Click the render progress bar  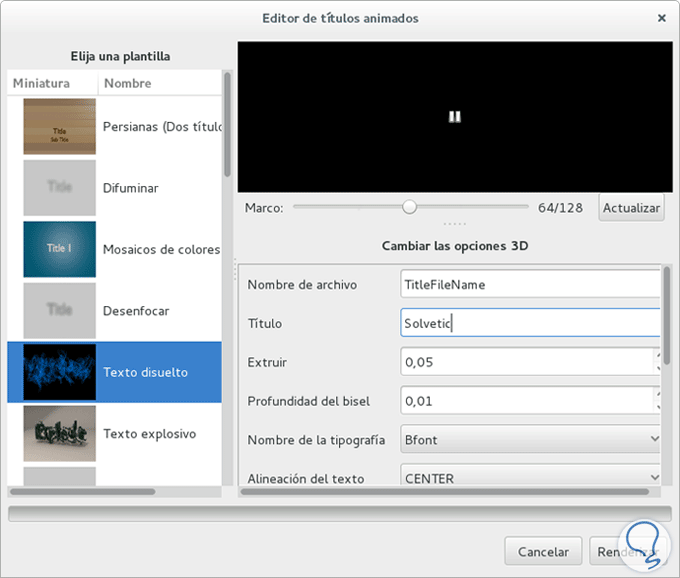click(340, 514)
